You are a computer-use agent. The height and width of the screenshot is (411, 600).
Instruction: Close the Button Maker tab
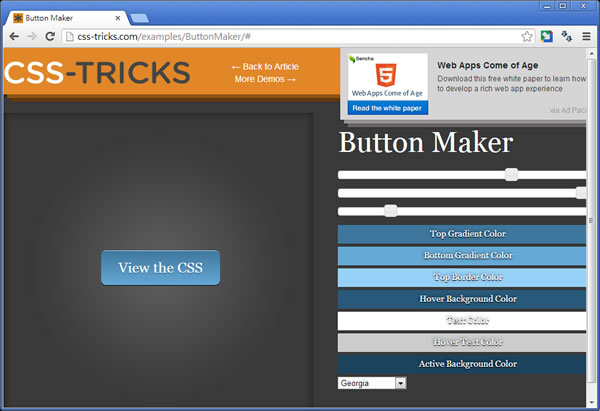[x=118, y=18]
